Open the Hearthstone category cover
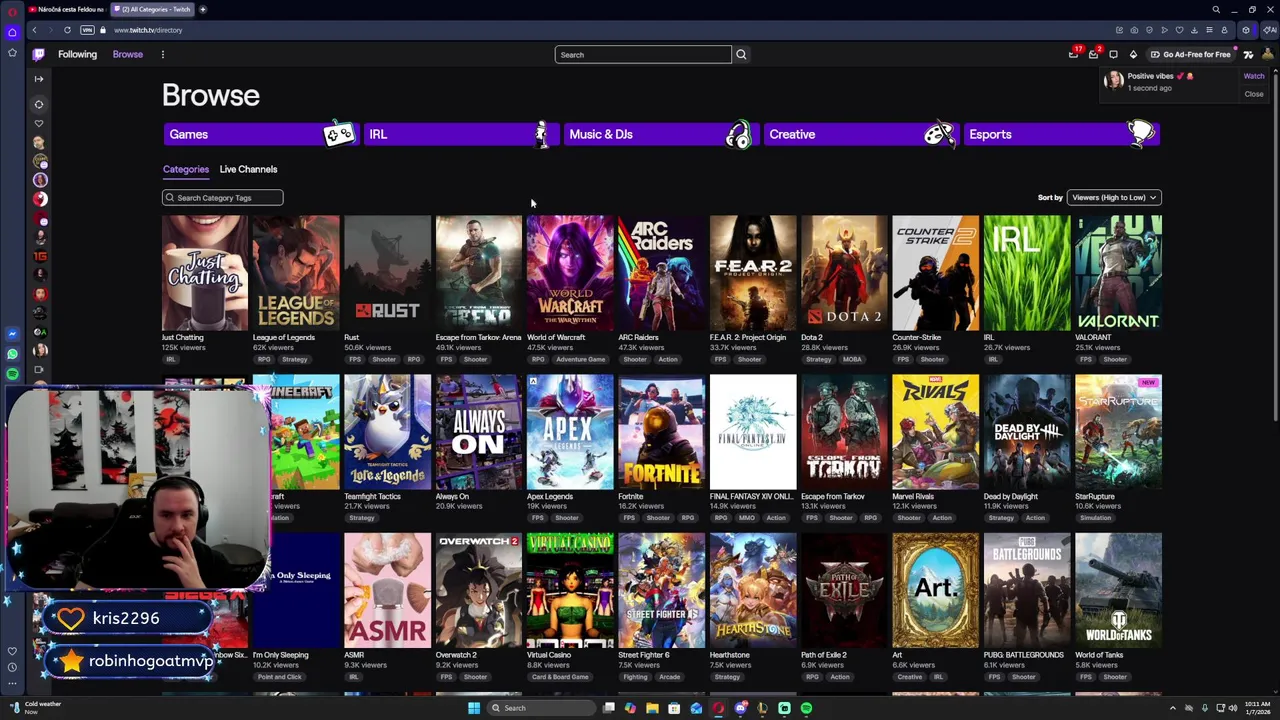This screenshot has height=720, width=1280. (x=753, y=590)
